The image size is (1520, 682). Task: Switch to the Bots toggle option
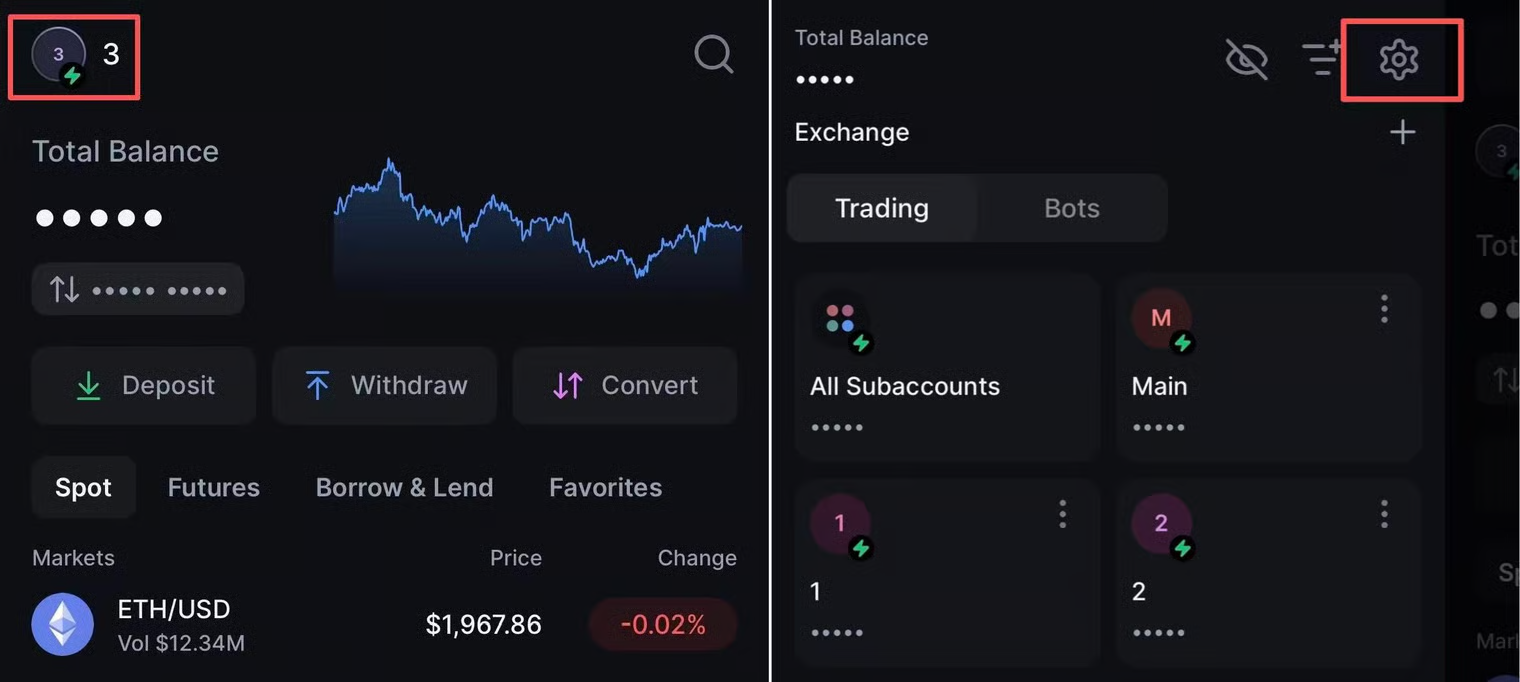tap(1071, 208)
